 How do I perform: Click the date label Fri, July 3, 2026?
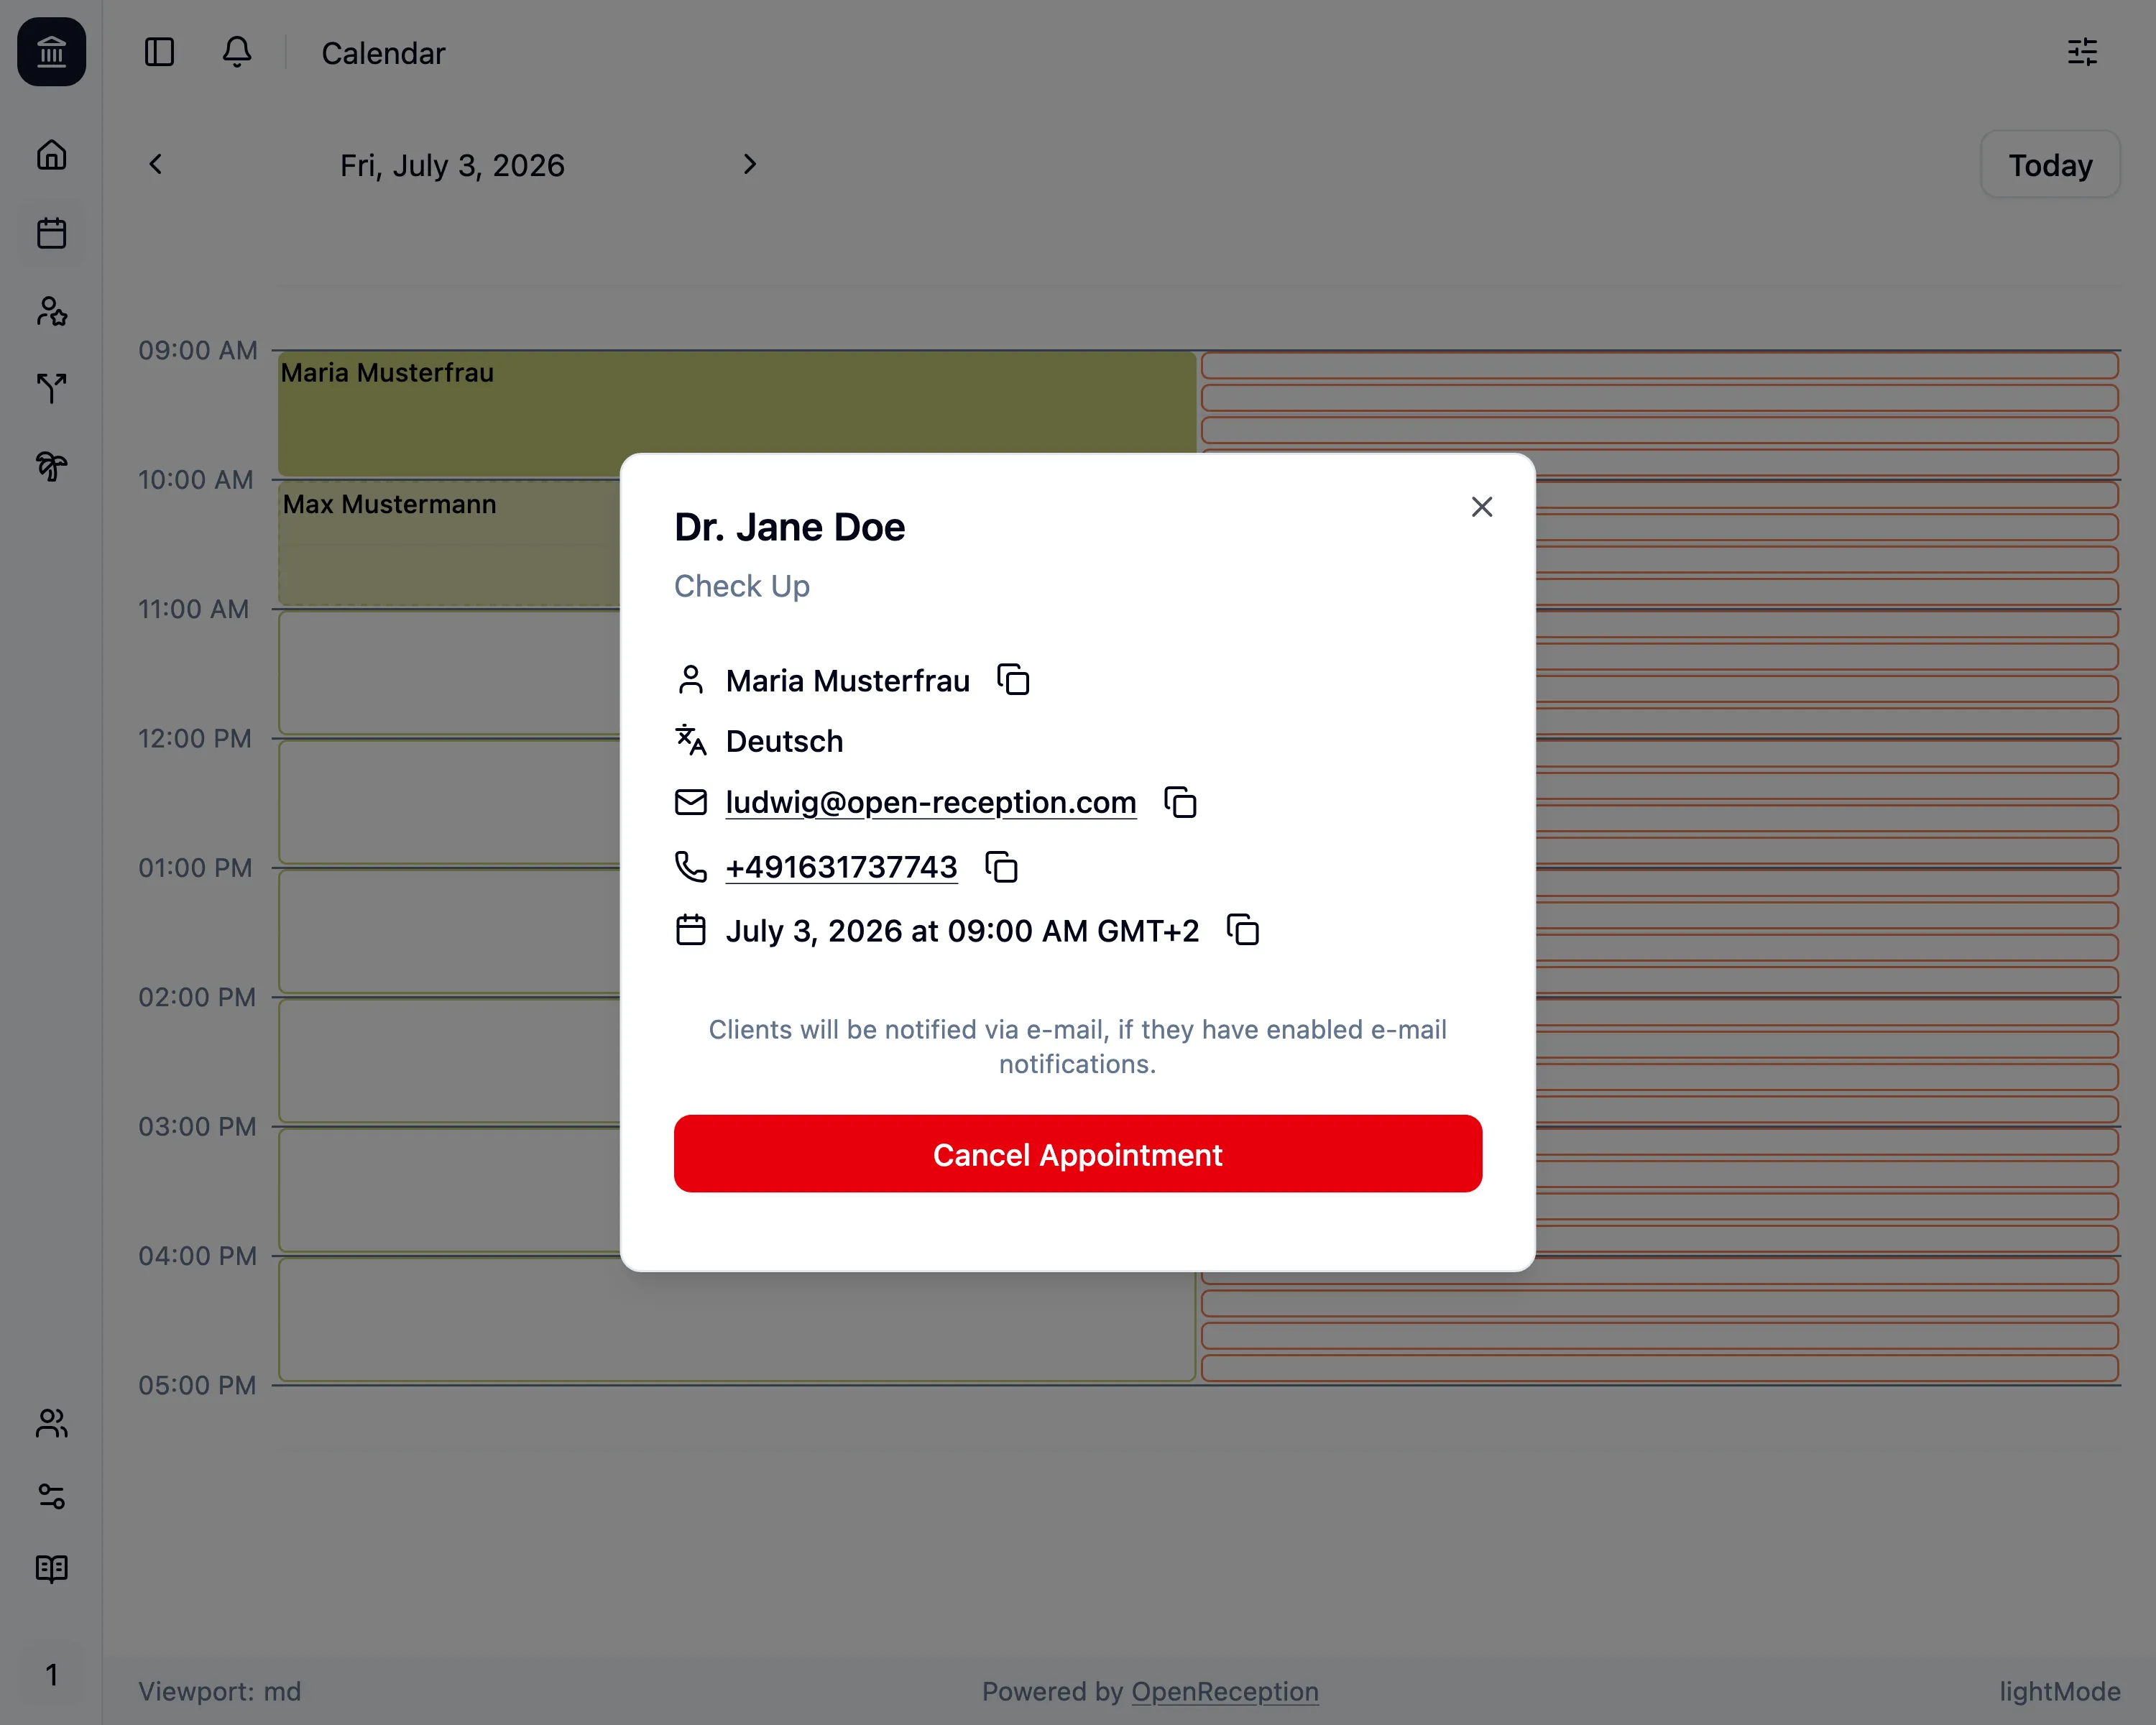coord(452,165)
